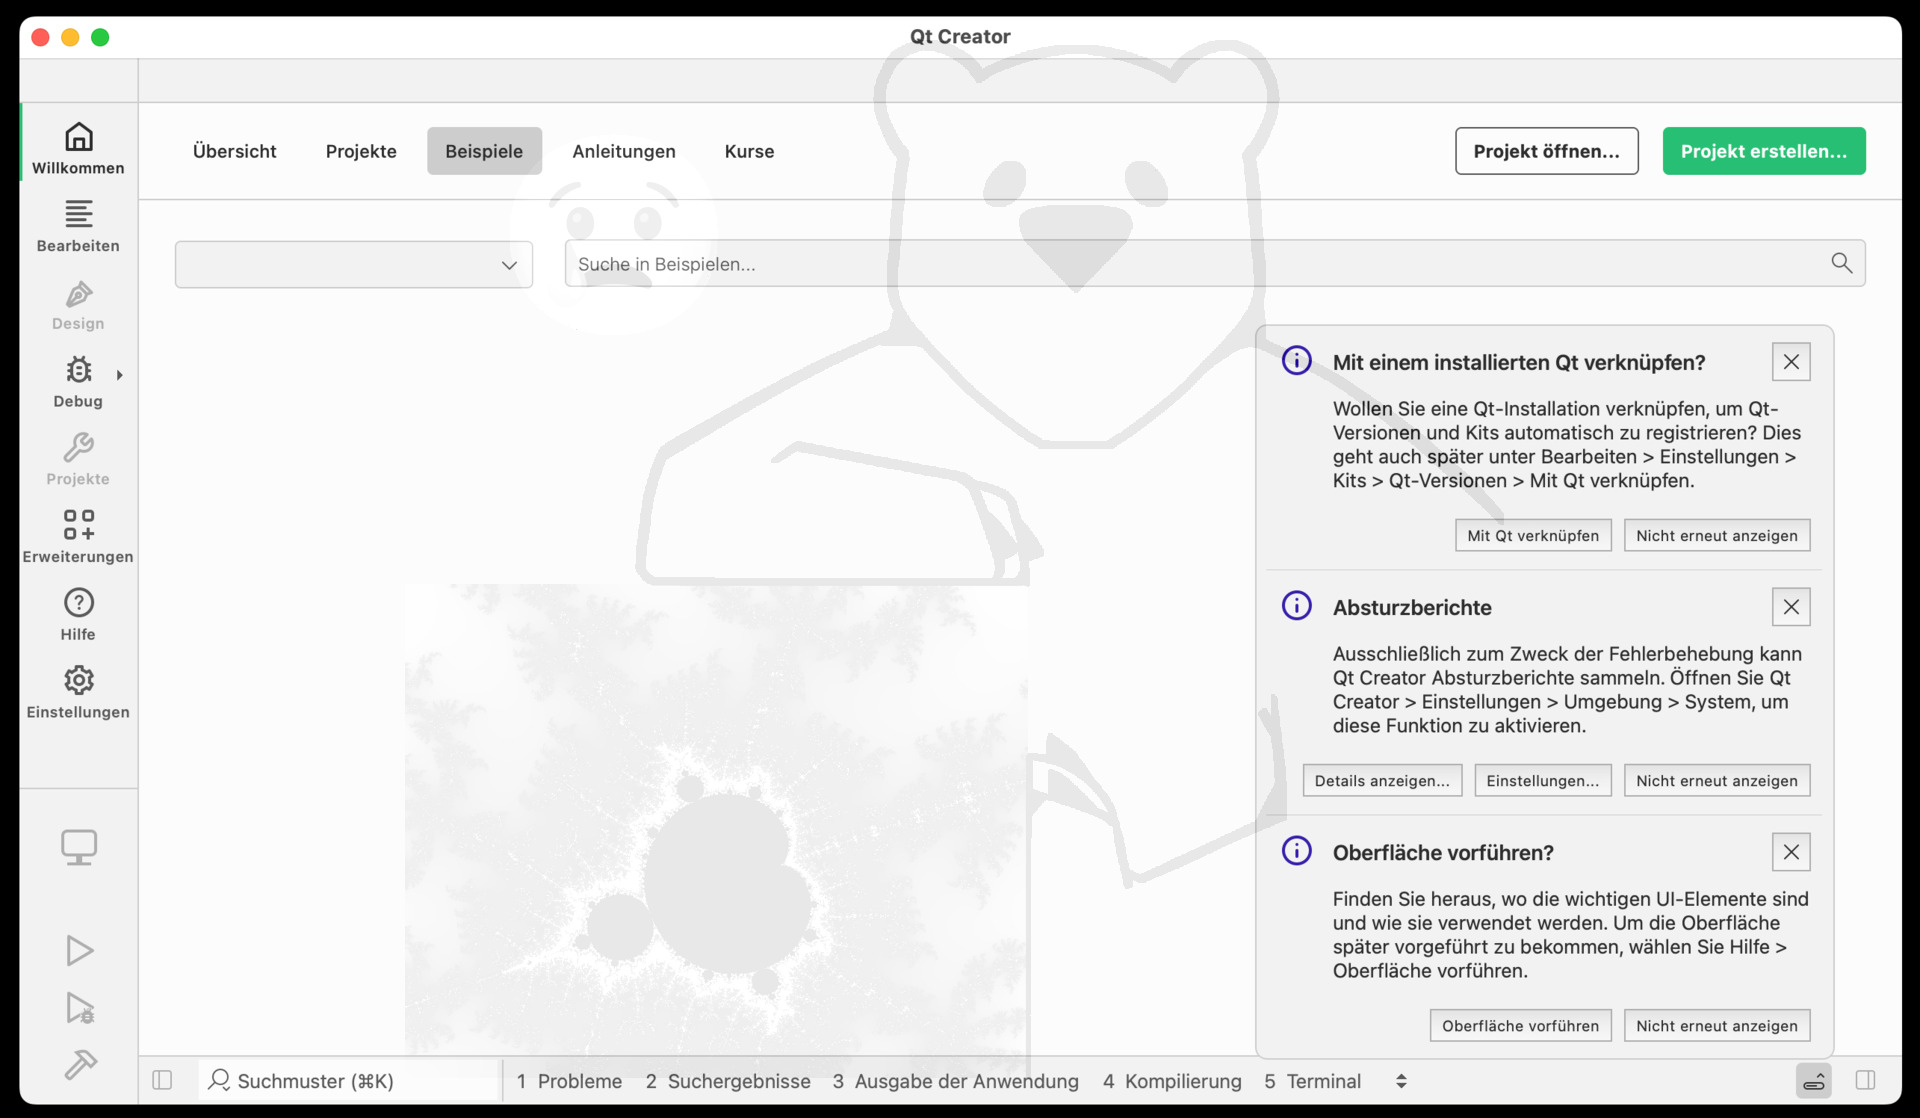Close the Oberfläche vorführen message
Screen dimensions: 1920x1118
(x=1791, y=852)
